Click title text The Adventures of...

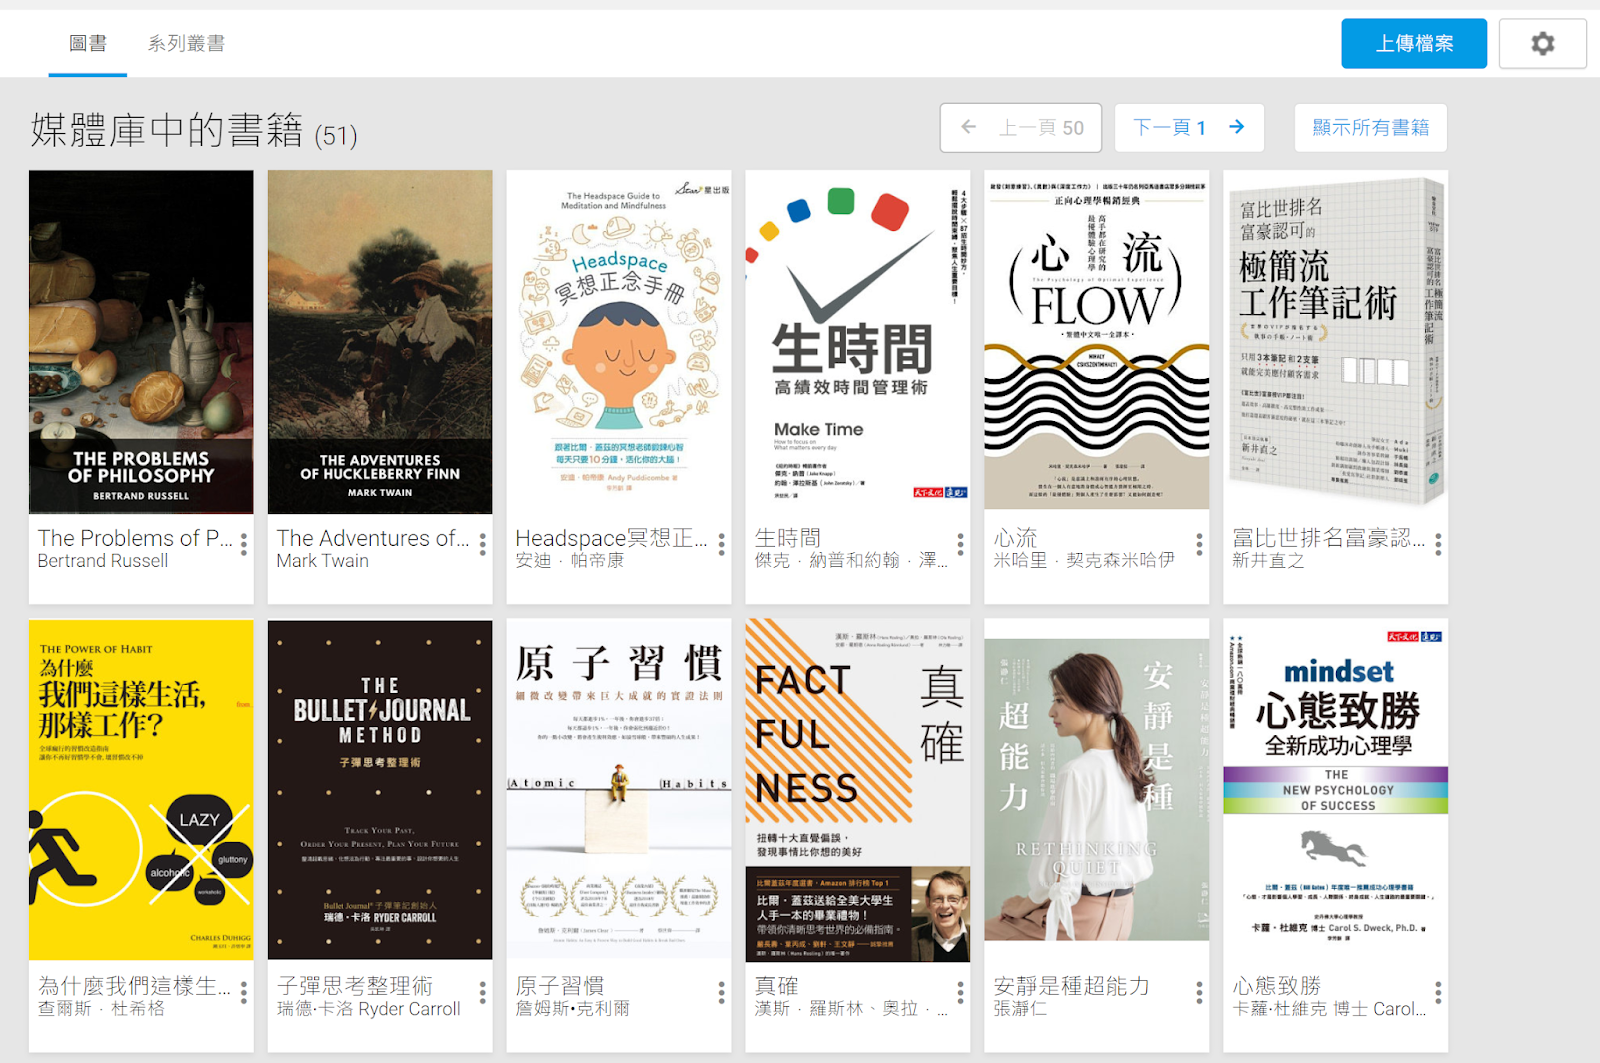[372, 538]
